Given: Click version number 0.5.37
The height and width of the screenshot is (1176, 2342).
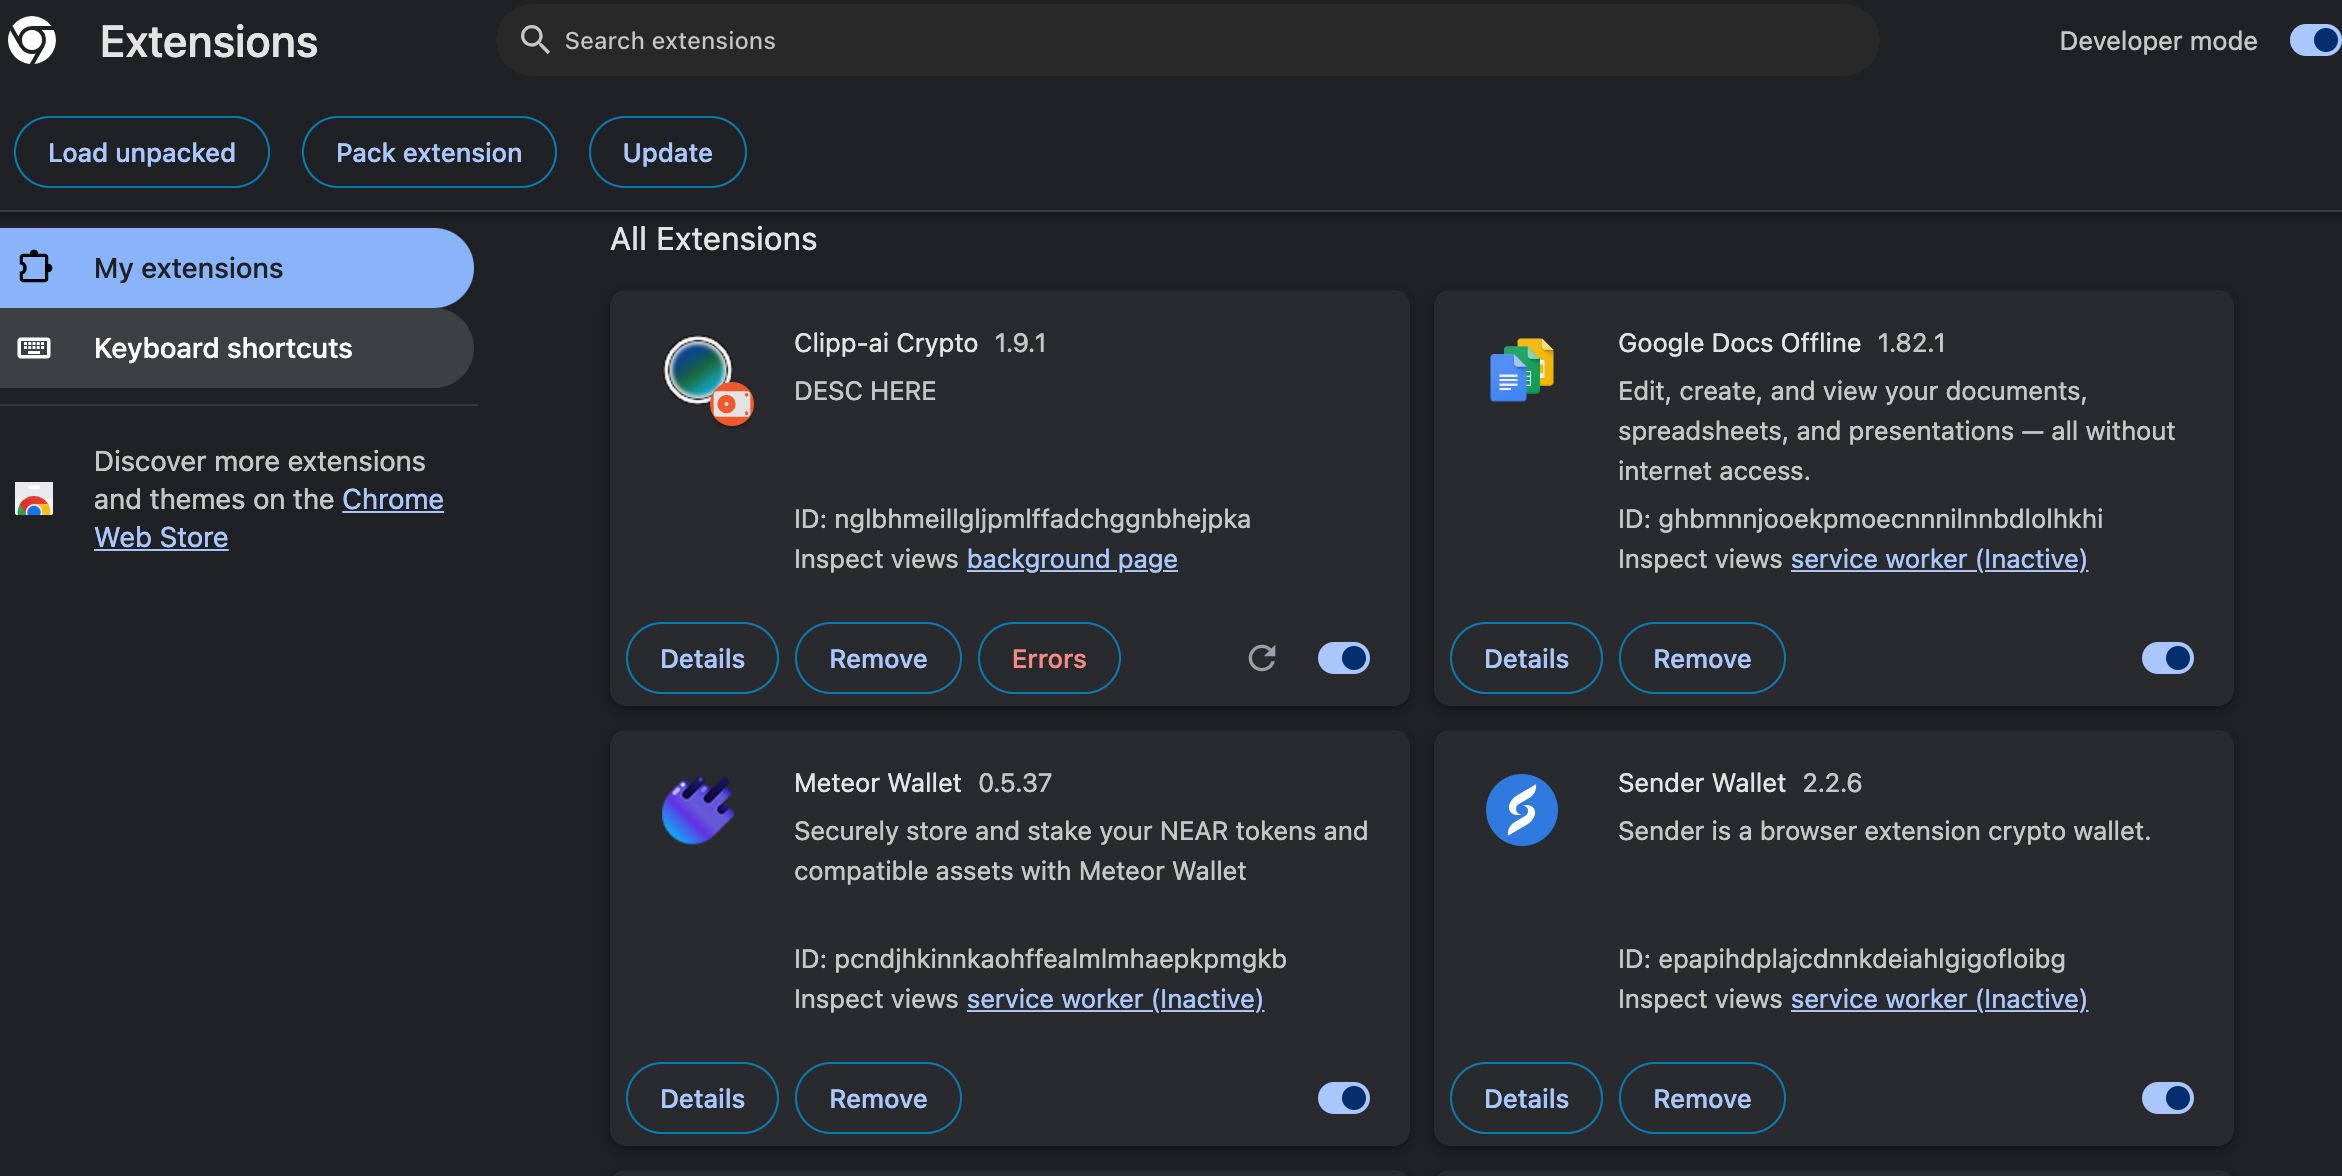Looking at the screenshot, I should [x=1015, y=783].
